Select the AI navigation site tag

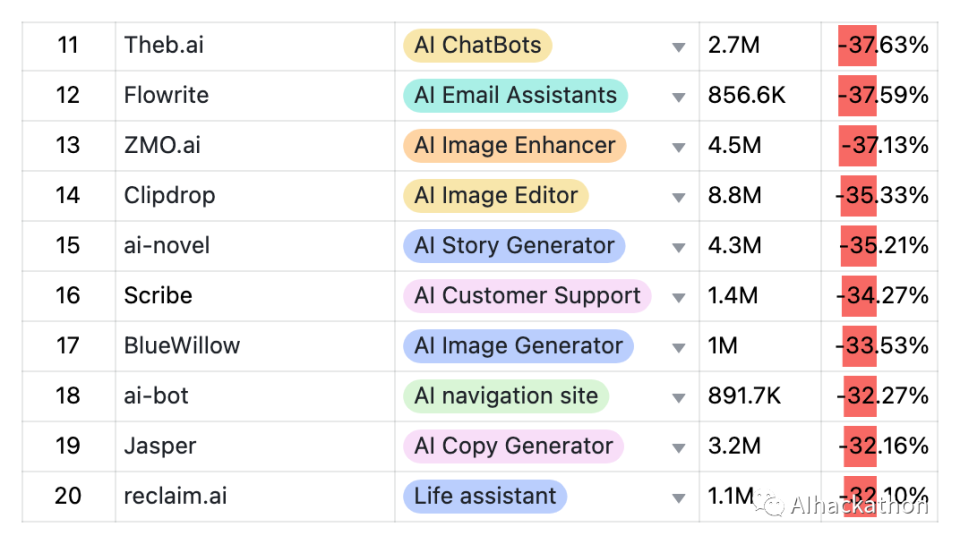(x=505, y=396)
